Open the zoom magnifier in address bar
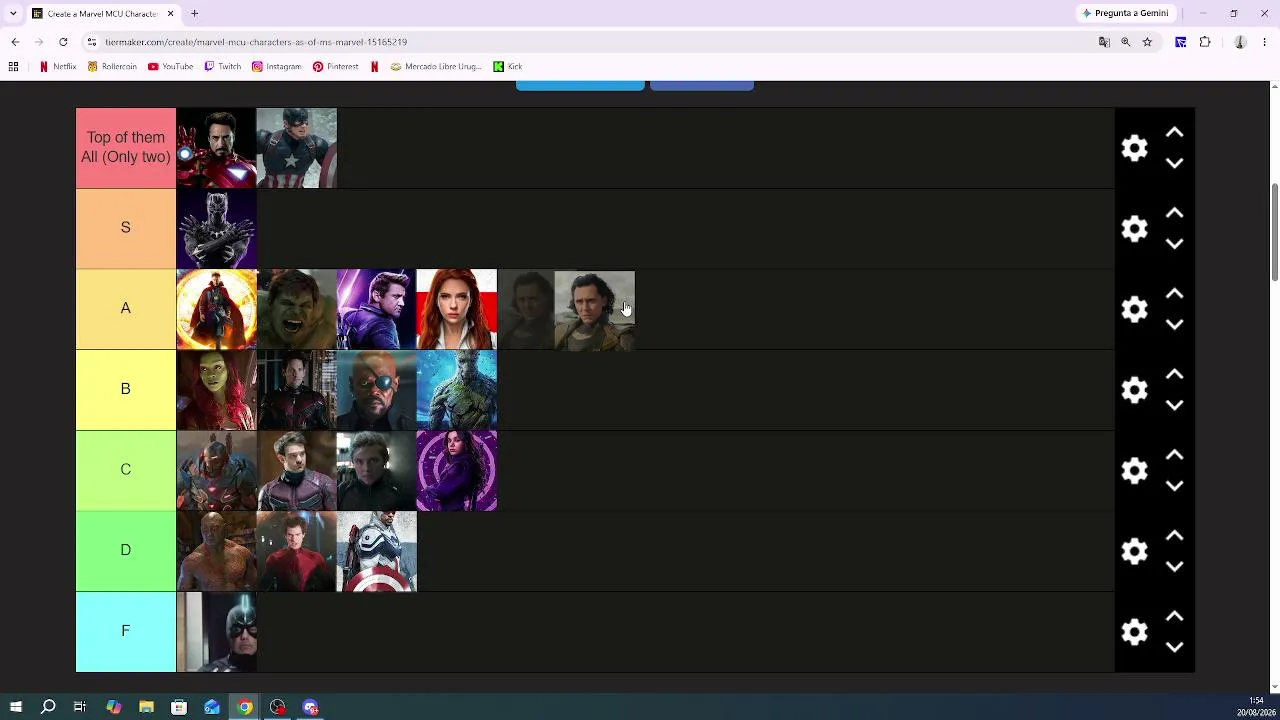 [1126, 42]
